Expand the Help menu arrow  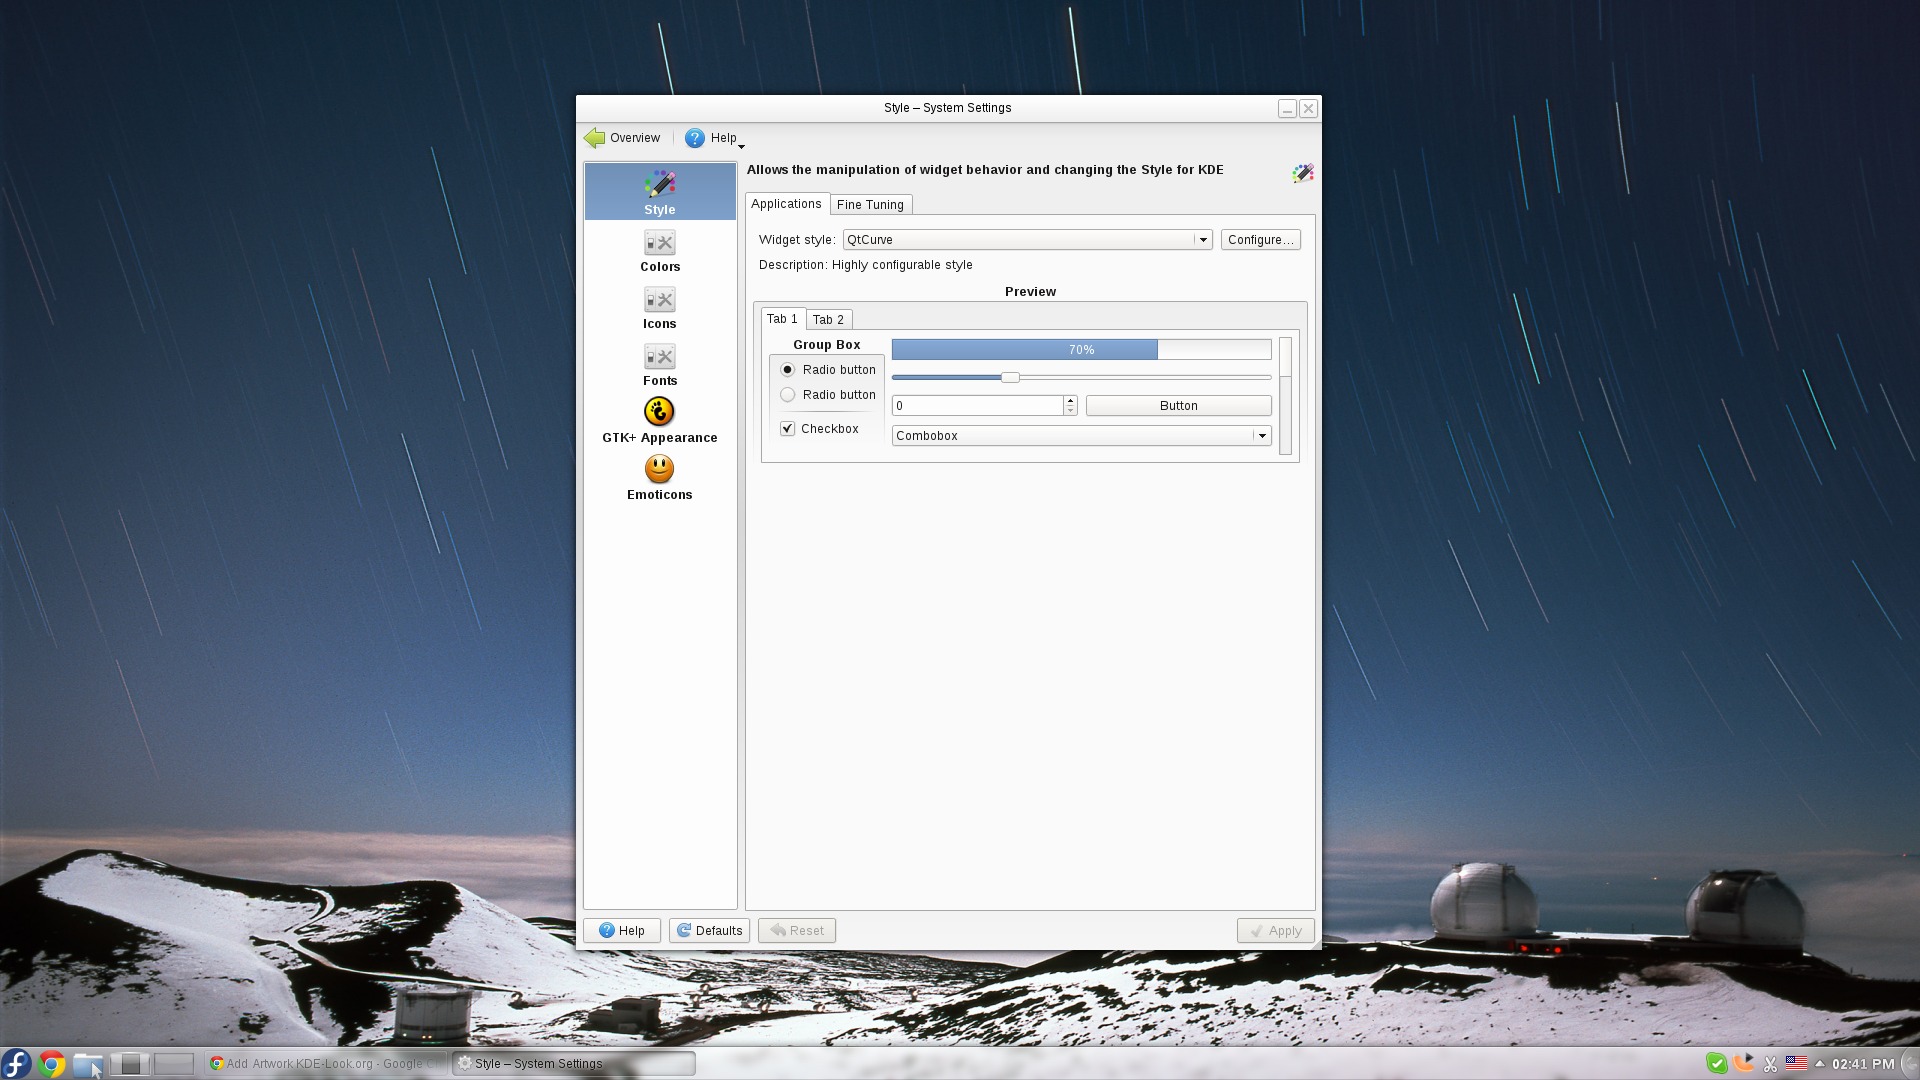pos(741,146)
